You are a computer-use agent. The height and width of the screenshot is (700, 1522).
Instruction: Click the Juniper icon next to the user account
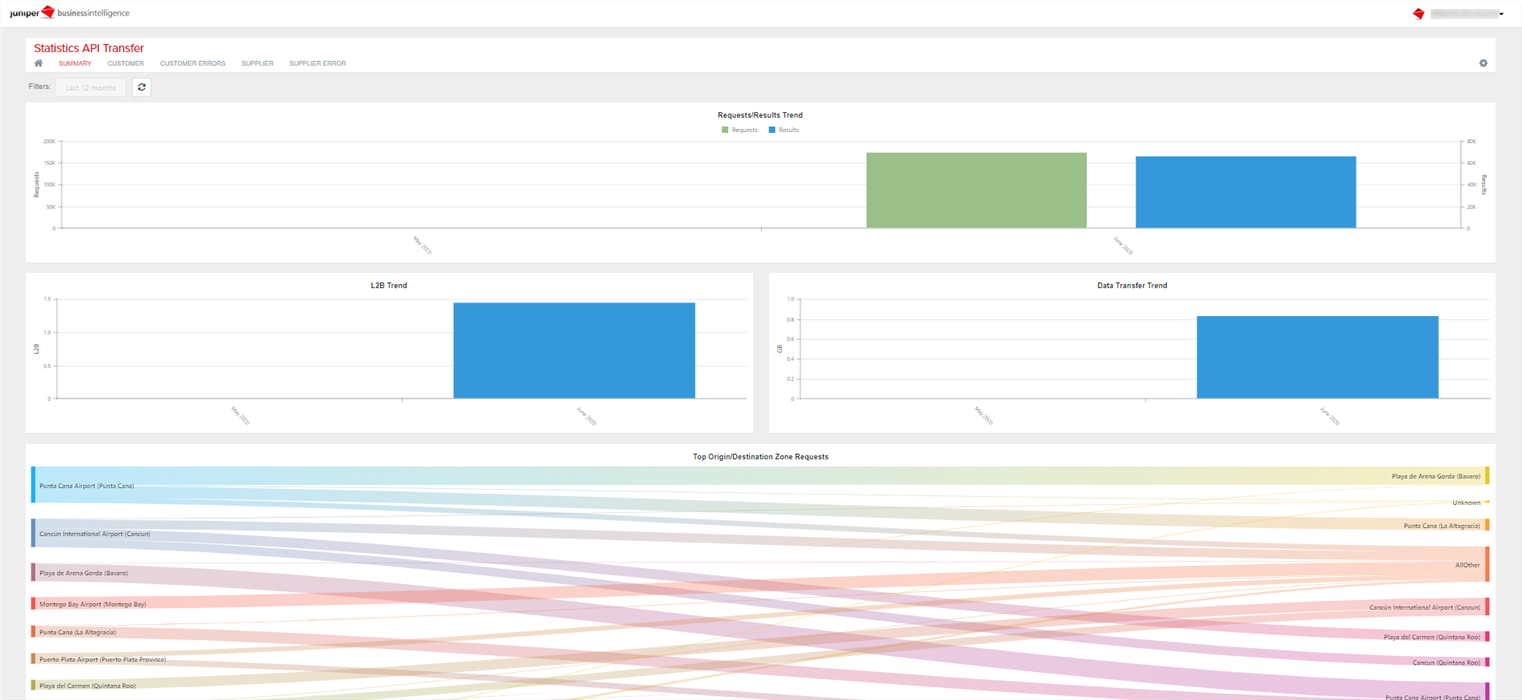[x=1417, y=13]
